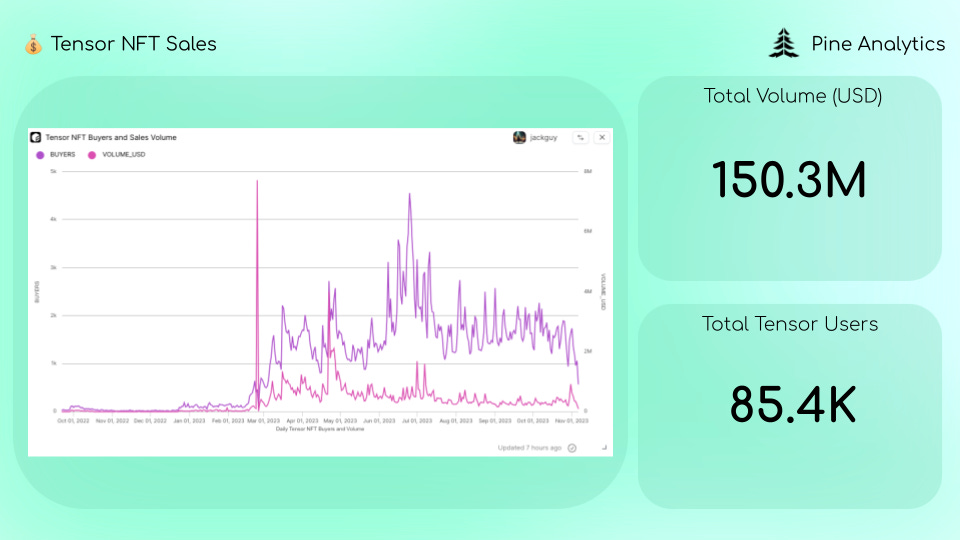The width and height of the screenshot is (960, 540).
Task: Click the Jul 01, 2023 axis label
Action: pos(417,421)
